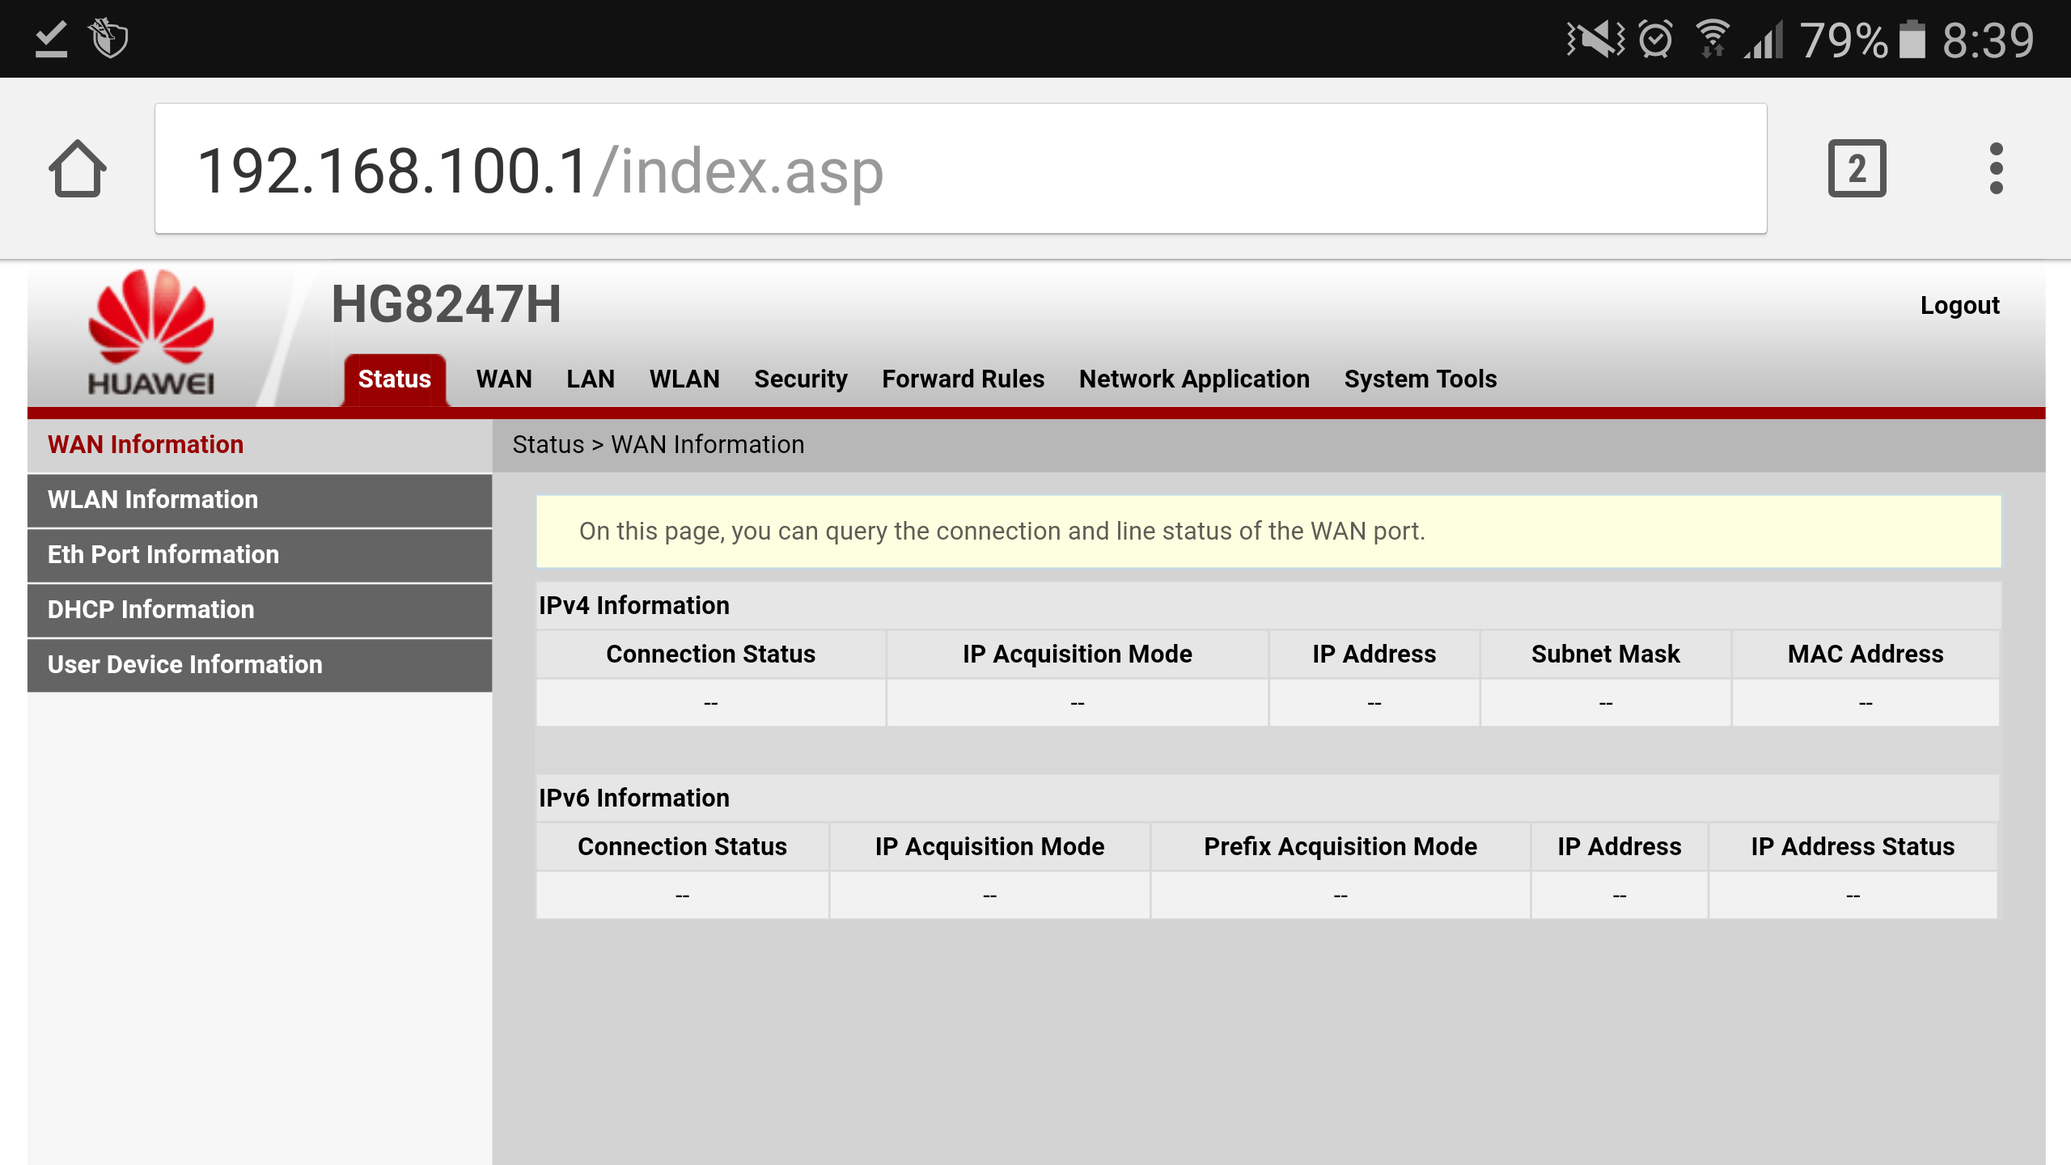
Task: Go to the WLAN tab
Action: pos(684,379)
